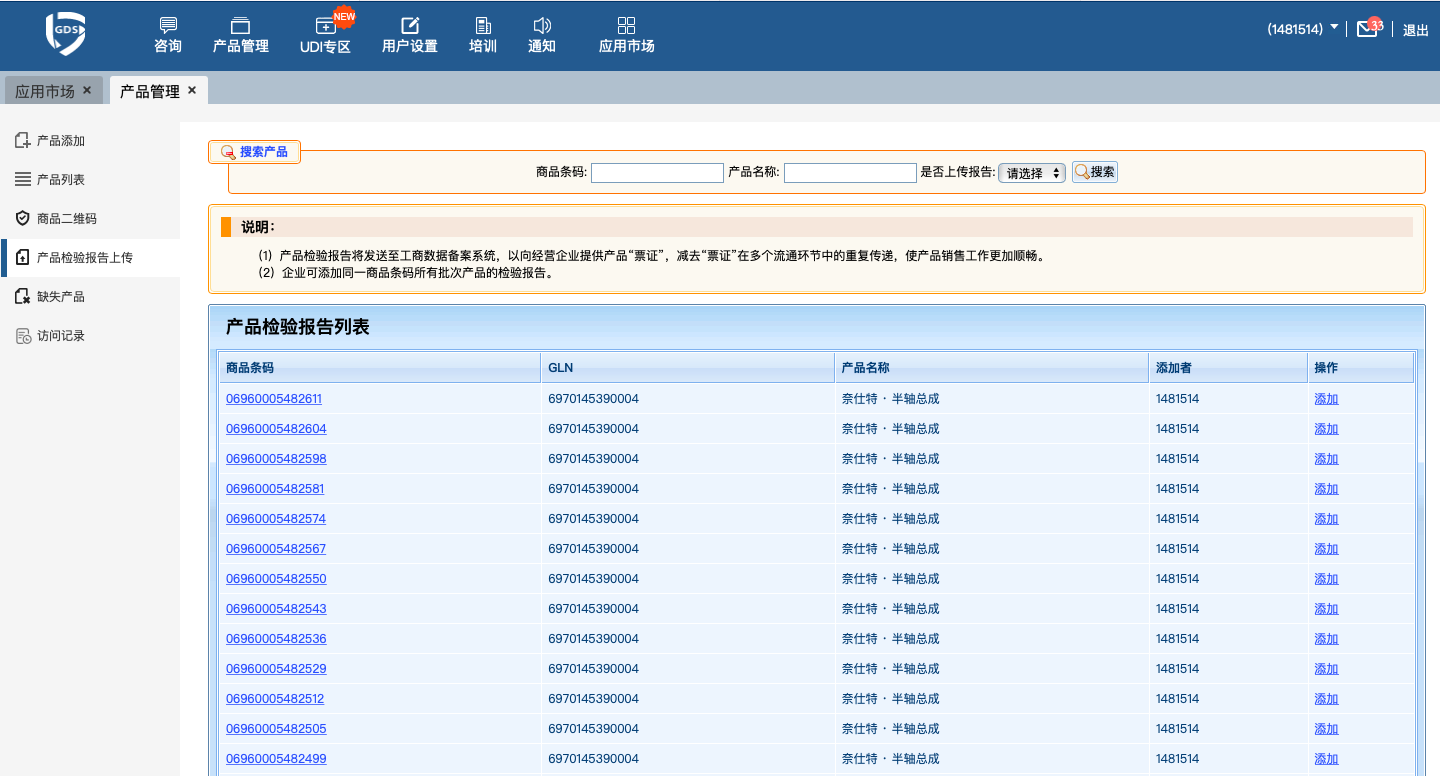Open the mail inbox envelope icon

pos(1367,29)
